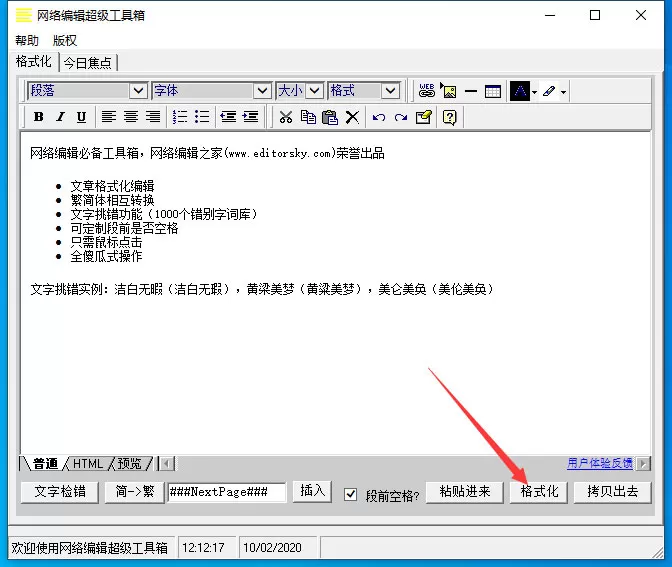
Task: Apply italic with the I icon
Action: (x=60, y=117)
